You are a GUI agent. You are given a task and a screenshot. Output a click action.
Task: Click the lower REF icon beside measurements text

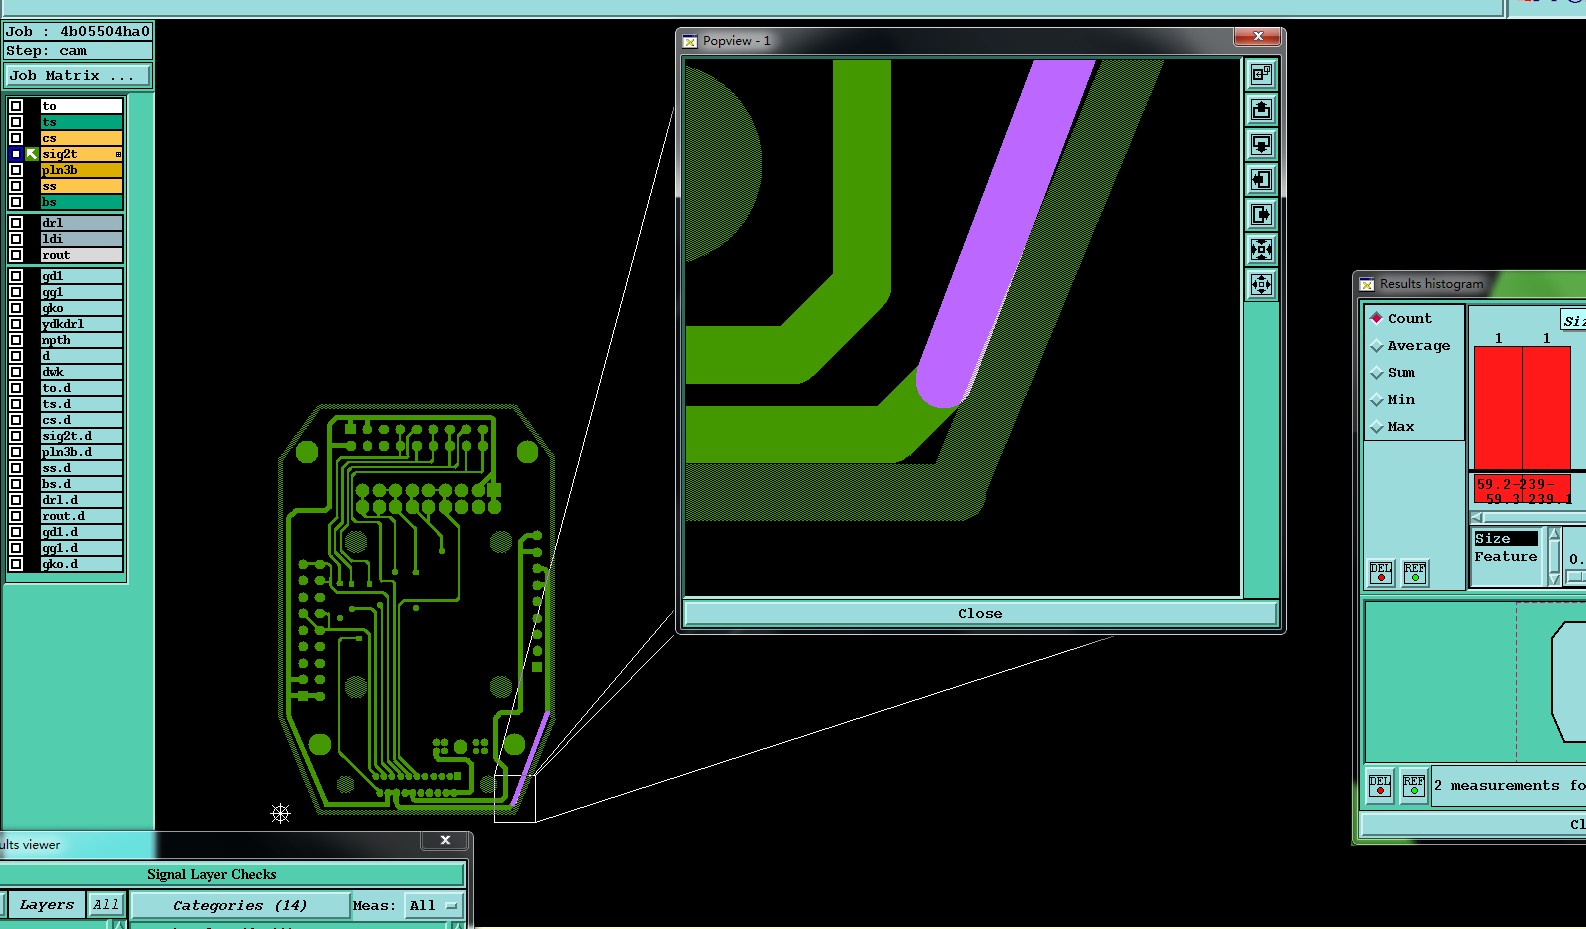[1414, 785]
